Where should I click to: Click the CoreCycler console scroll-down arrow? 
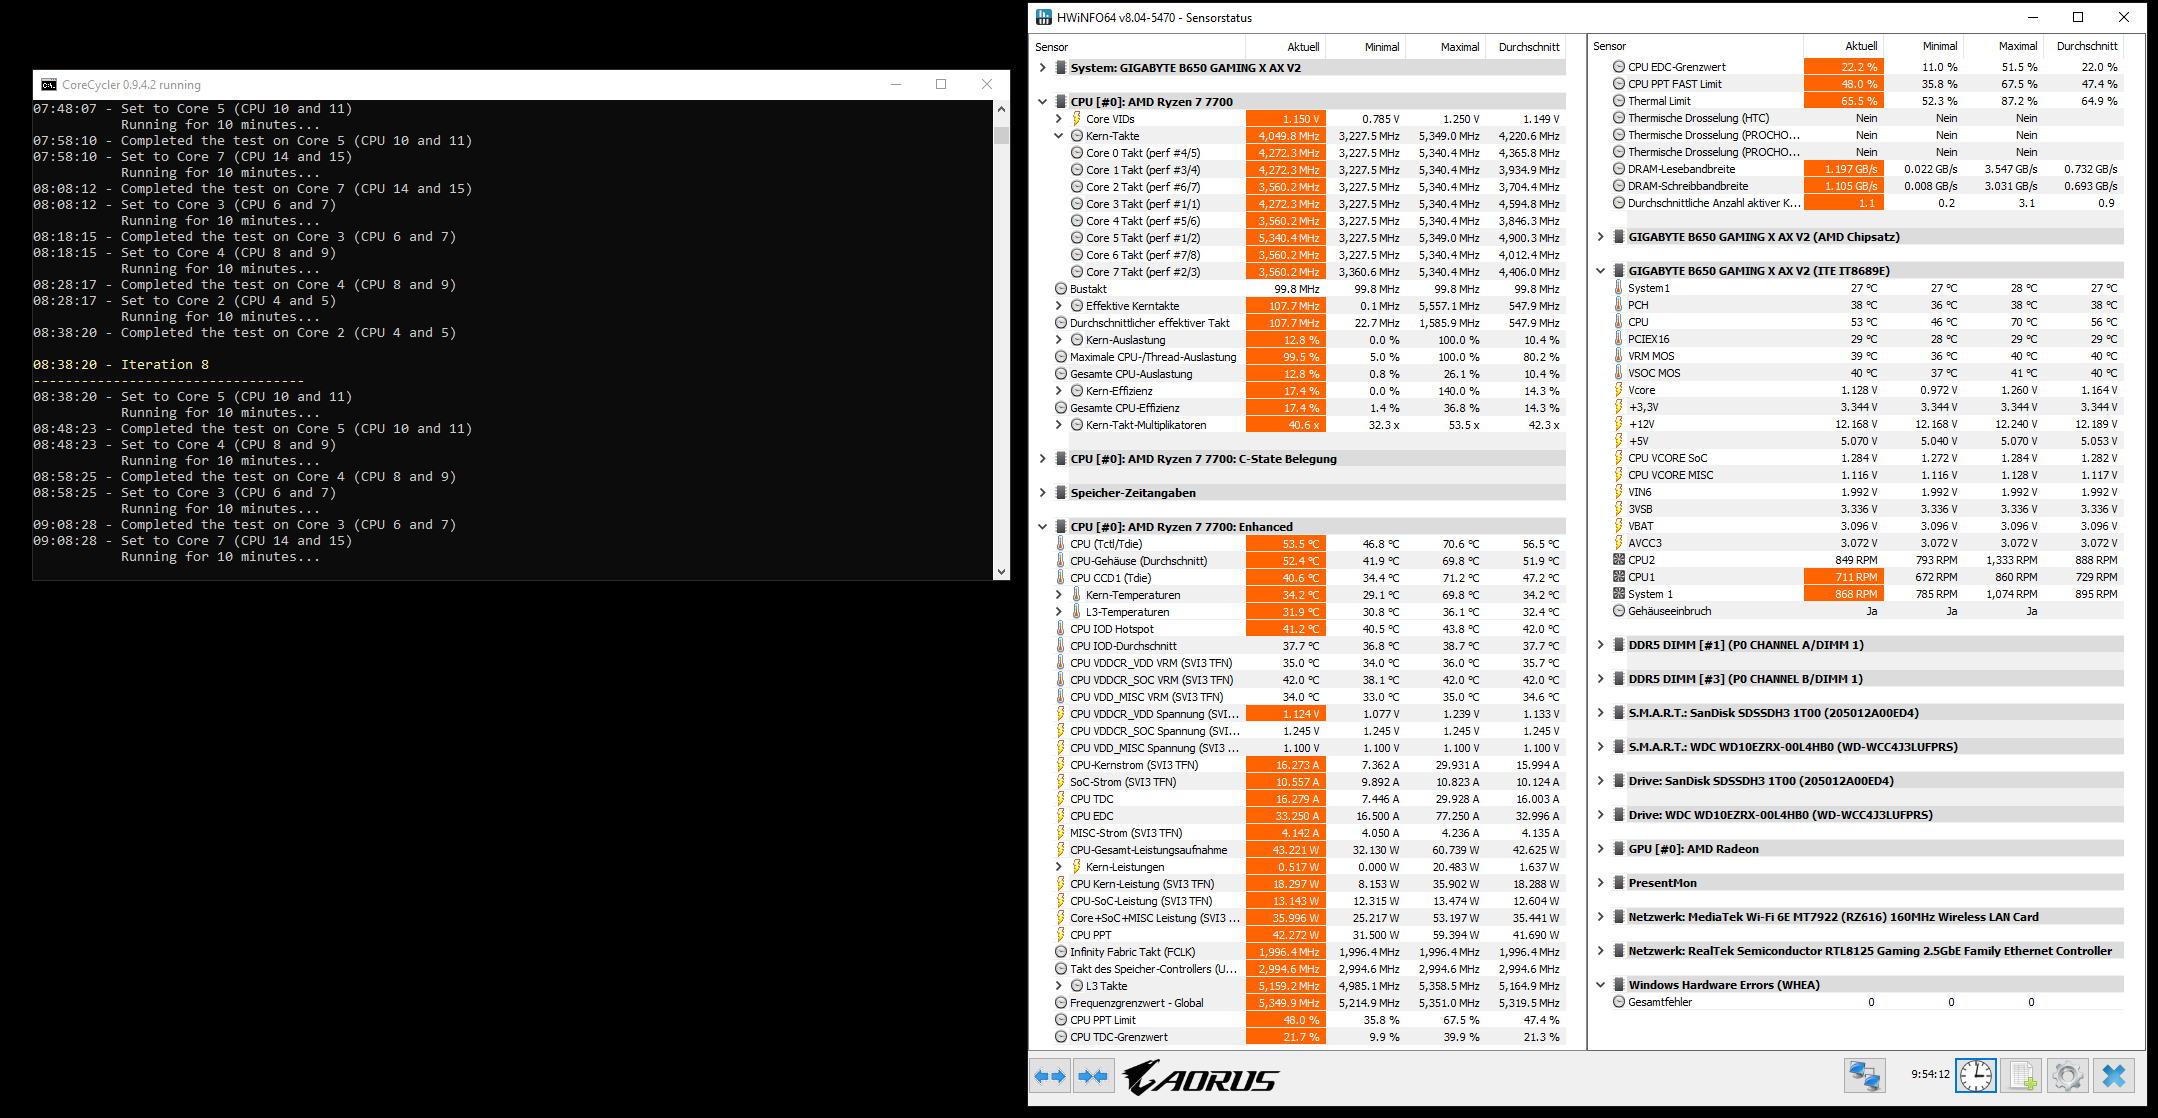1001,572
